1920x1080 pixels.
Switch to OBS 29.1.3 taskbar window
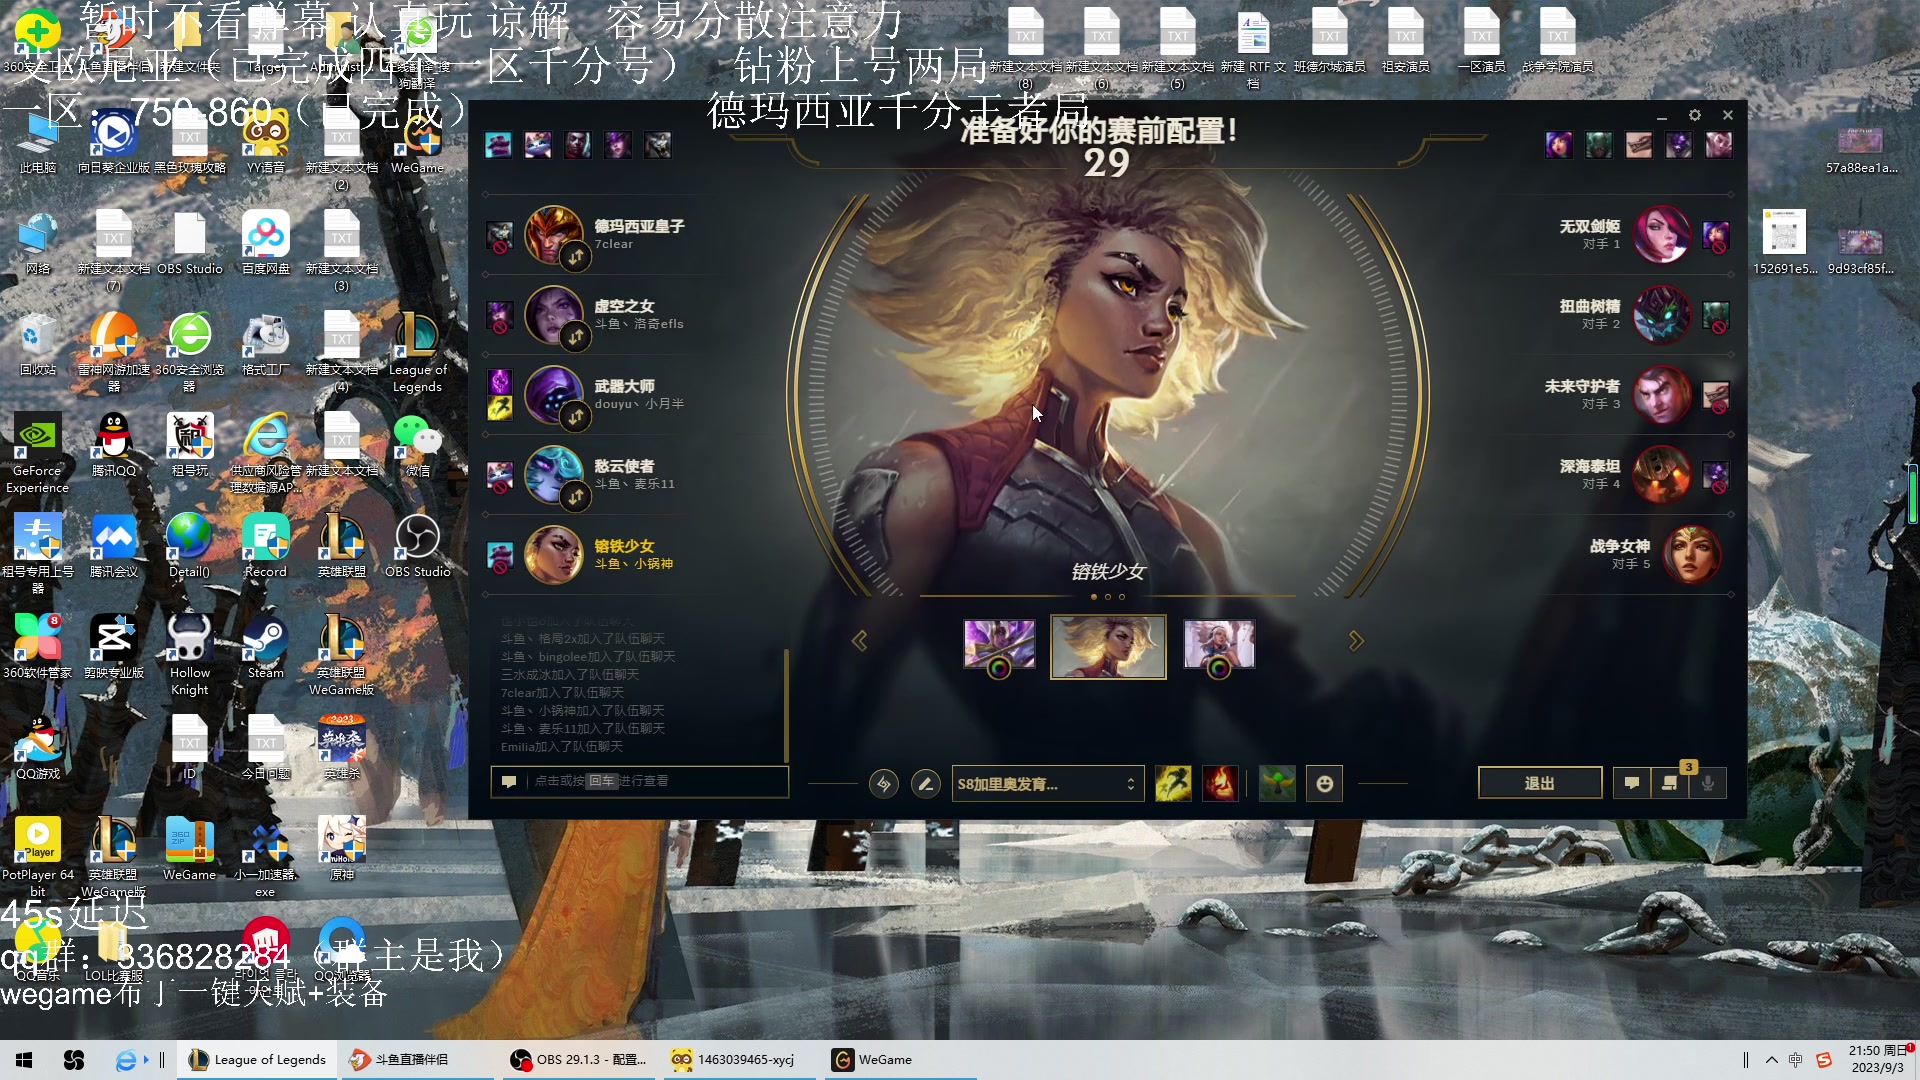(578, 1060)
